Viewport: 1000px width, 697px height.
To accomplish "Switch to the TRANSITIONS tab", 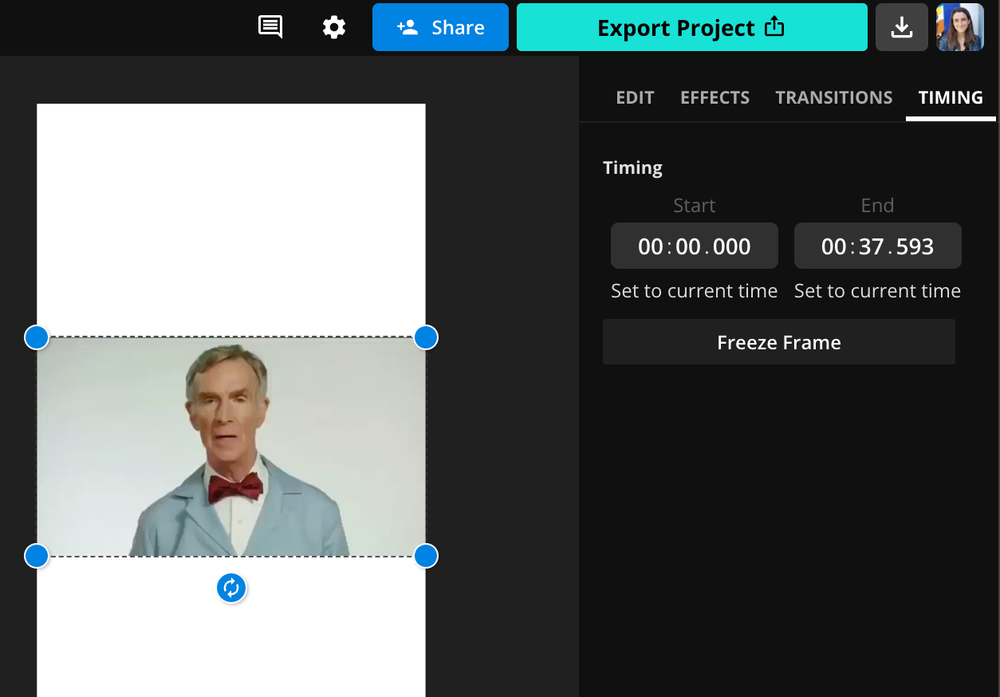I will point(834,97).
